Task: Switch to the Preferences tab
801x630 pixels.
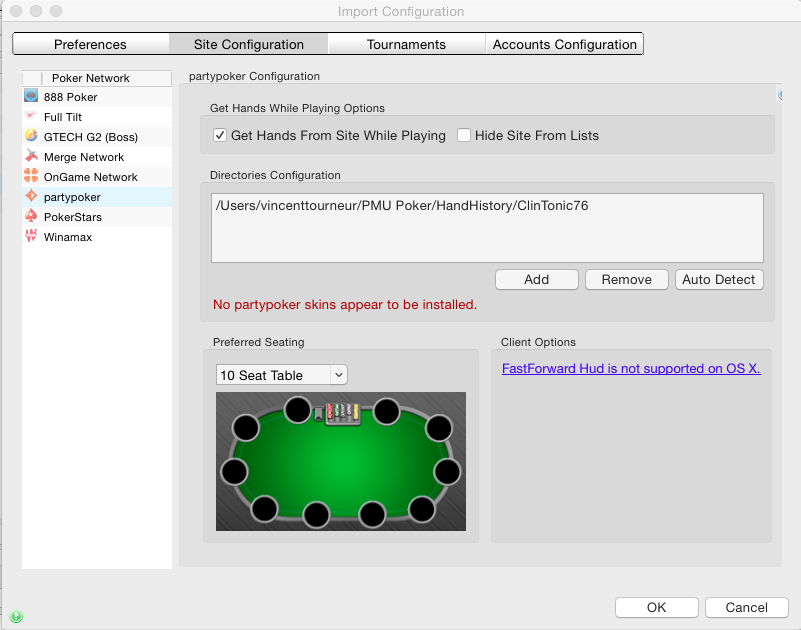Action: 90,44
